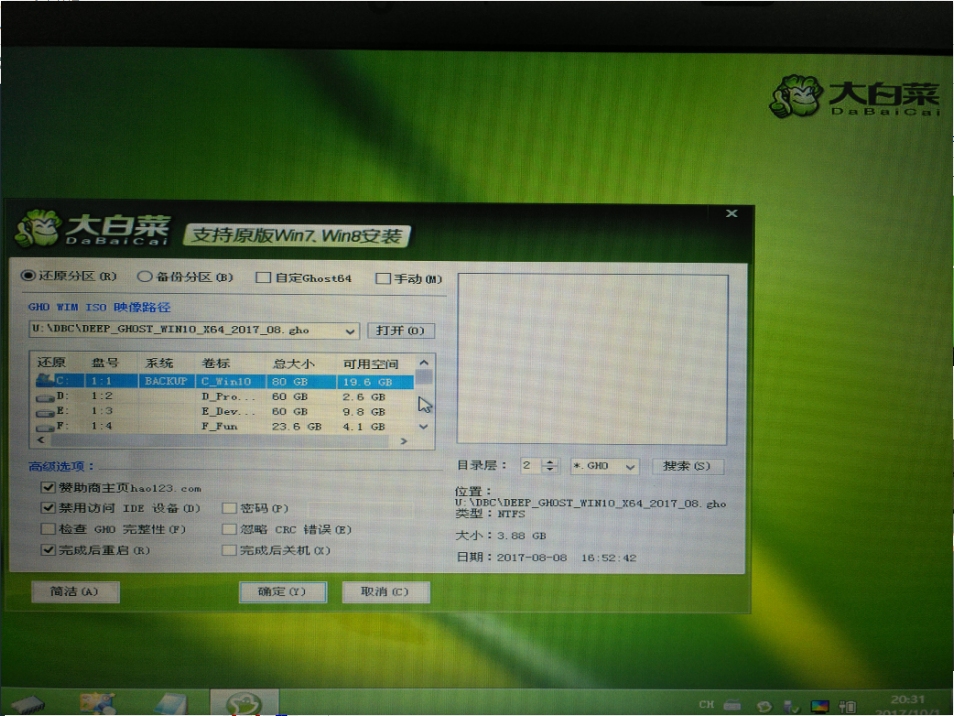
Task: Click the last tray icon before the clock
Action: [848, 706]
